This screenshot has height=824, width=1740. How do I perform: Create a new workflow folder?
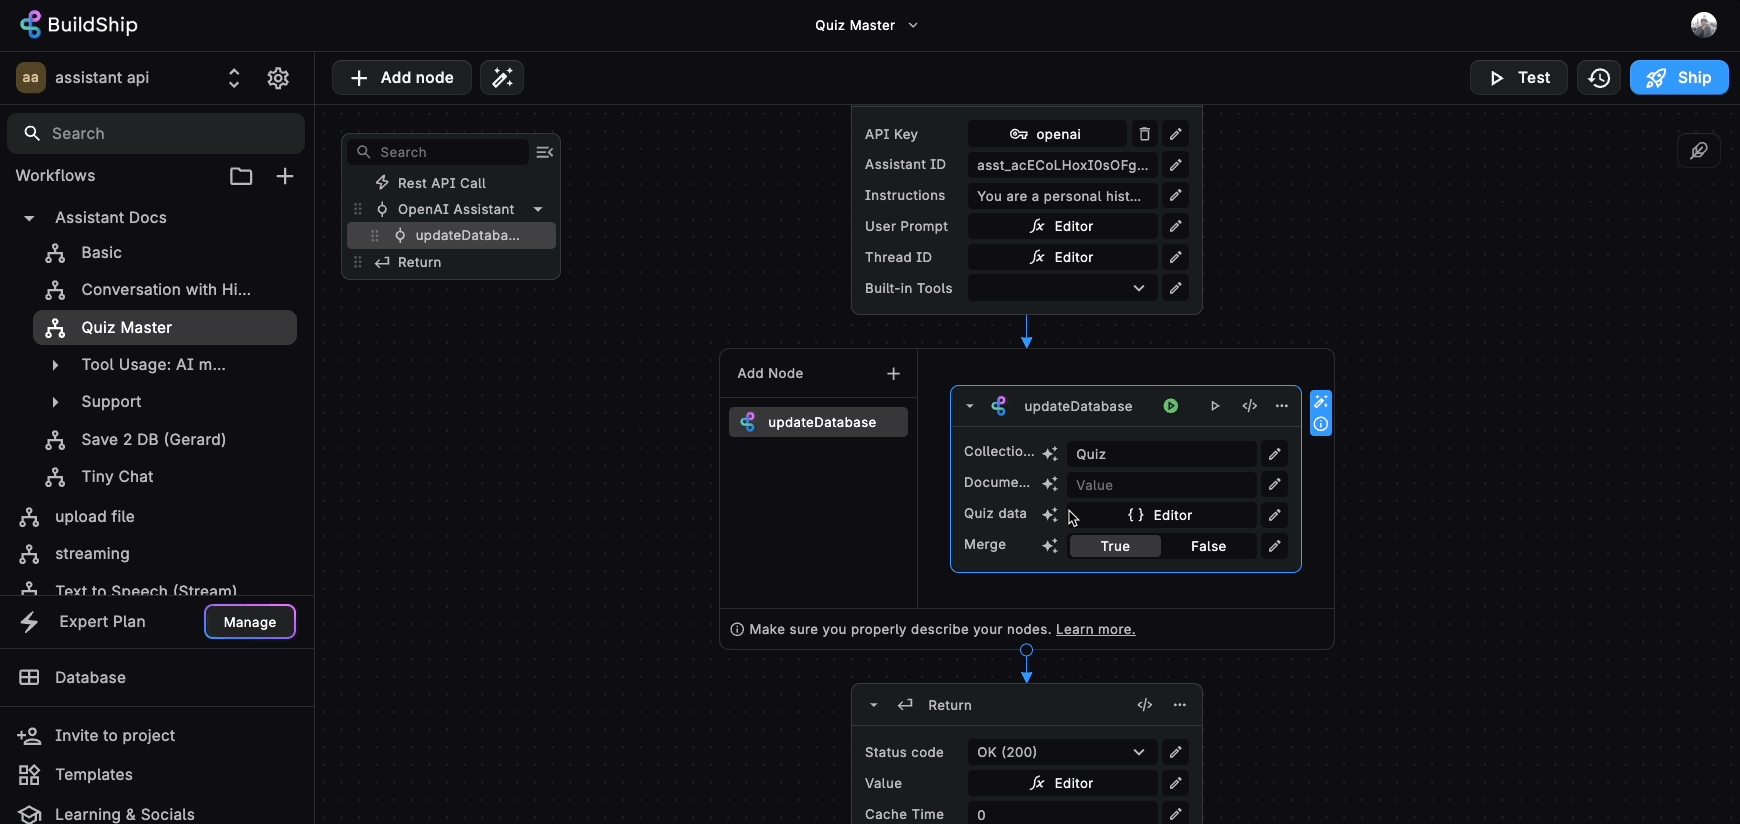[x=241, y=176]
